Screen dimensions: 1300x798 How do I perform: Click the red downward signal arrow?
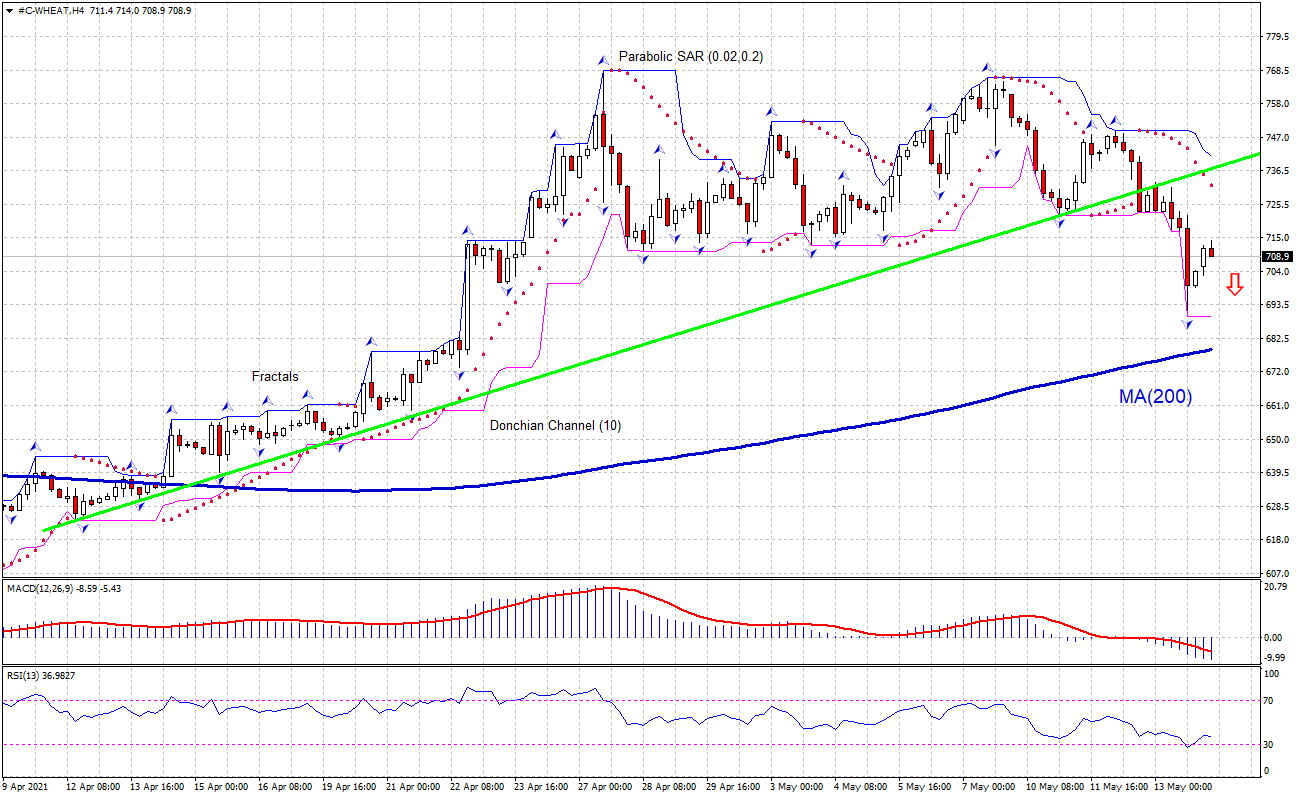(1235, 284)
